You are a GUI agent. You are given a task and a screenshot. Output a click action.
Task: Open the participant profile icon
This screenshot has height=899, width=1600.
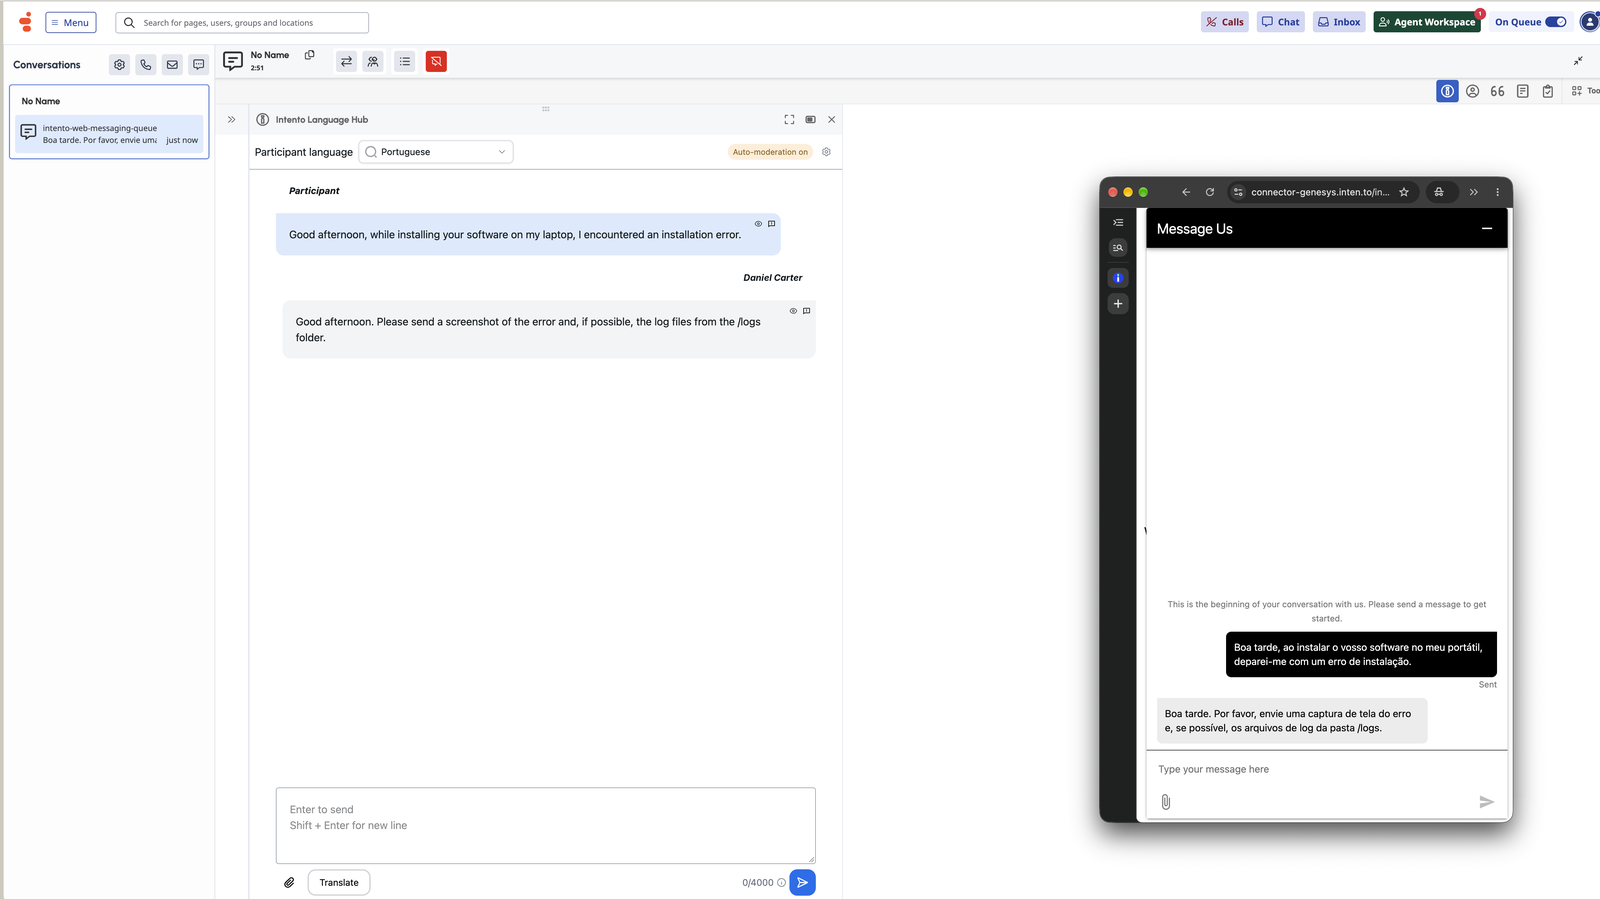click(x=1473, y=91)
